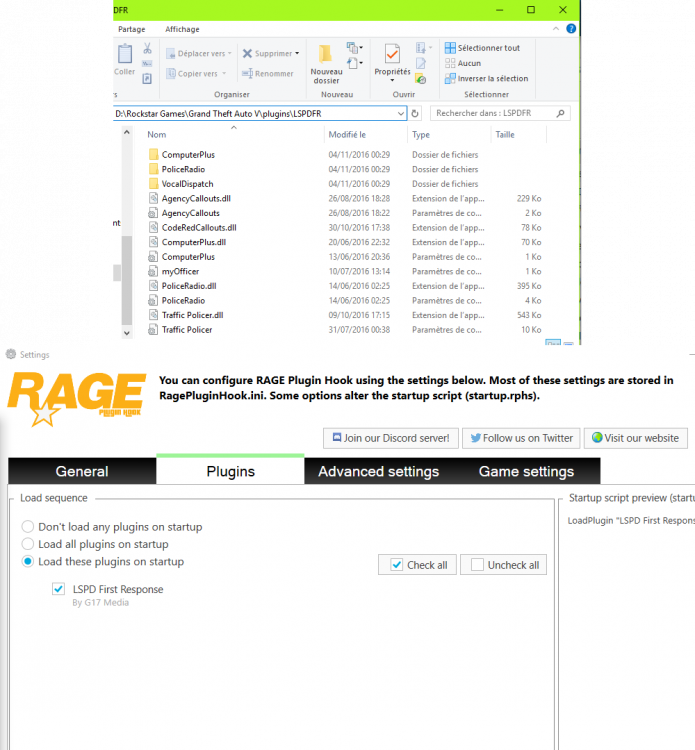Screen dimensions: 695x750
Task: Select the PoliceRadio folder icon
Action: coord(154,169)
